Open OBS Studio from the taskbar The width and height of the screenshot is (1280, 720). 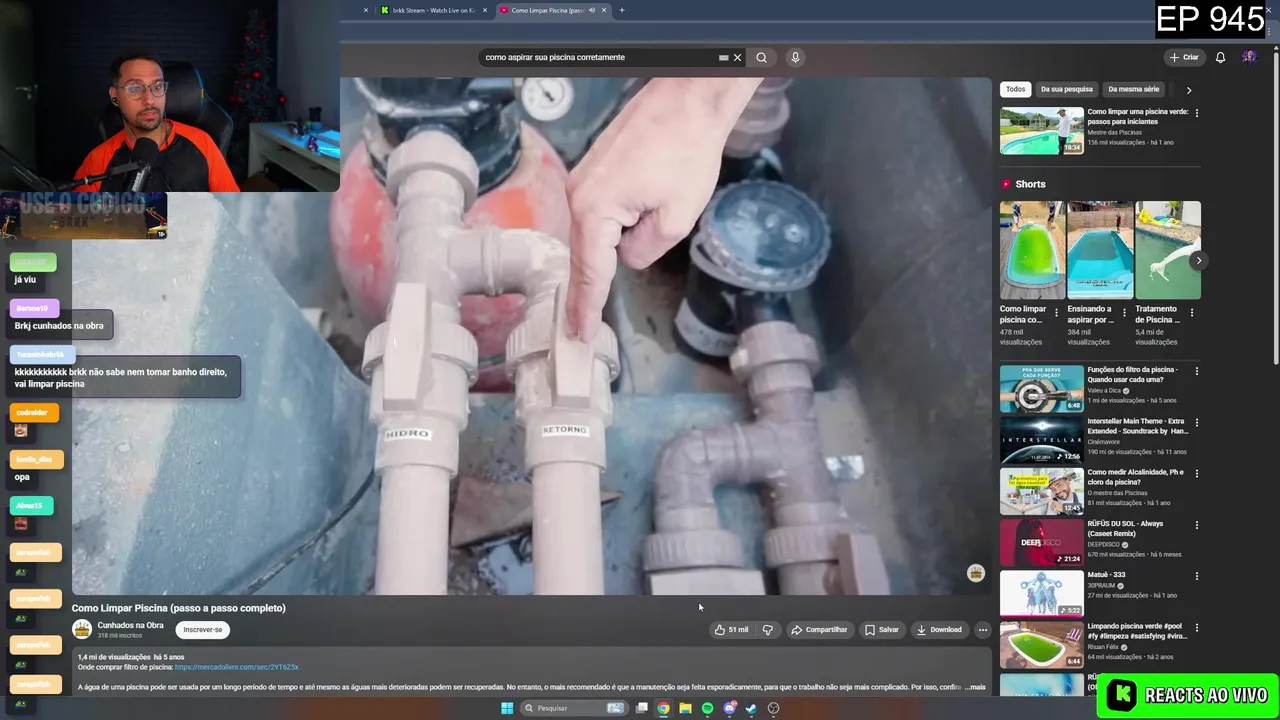pyautogui.click(x=773, y=708)
